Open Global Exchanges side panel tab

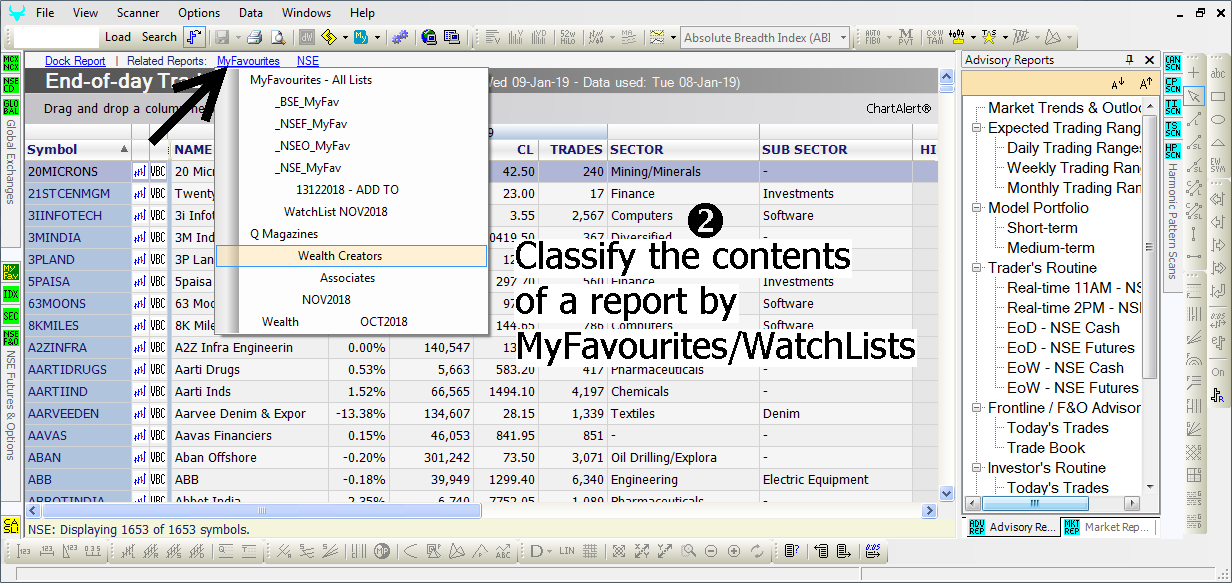[11, 160]
